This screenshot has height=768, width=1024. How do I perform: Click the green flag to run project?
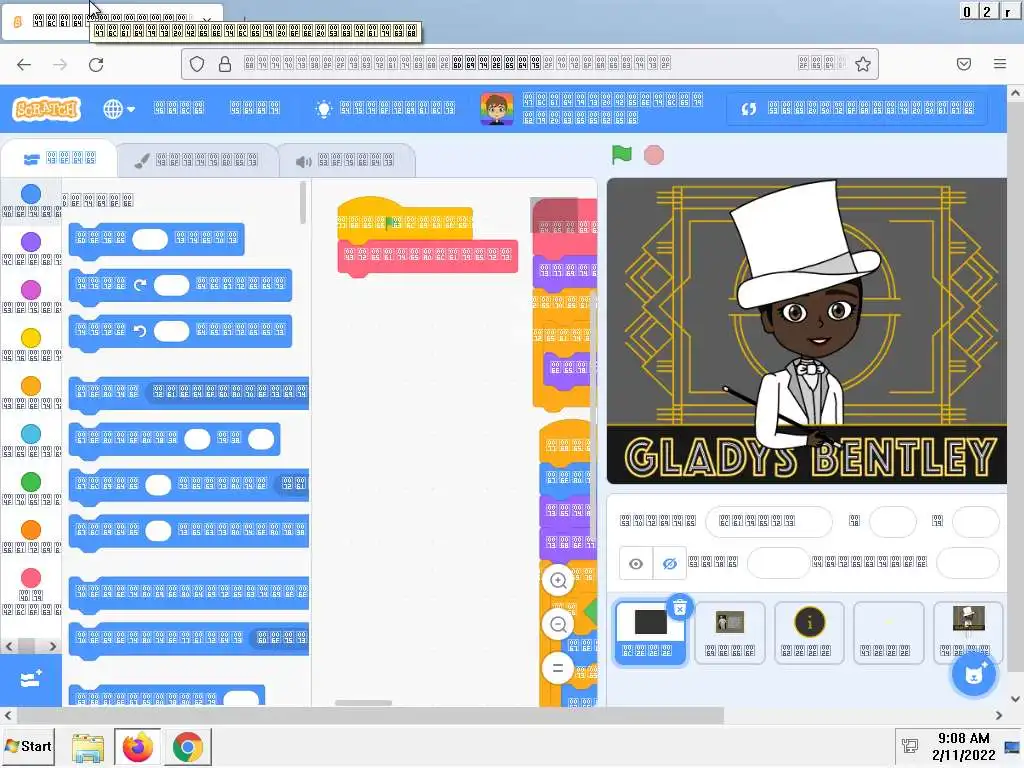pyautogui.click(x=622, y=155)
